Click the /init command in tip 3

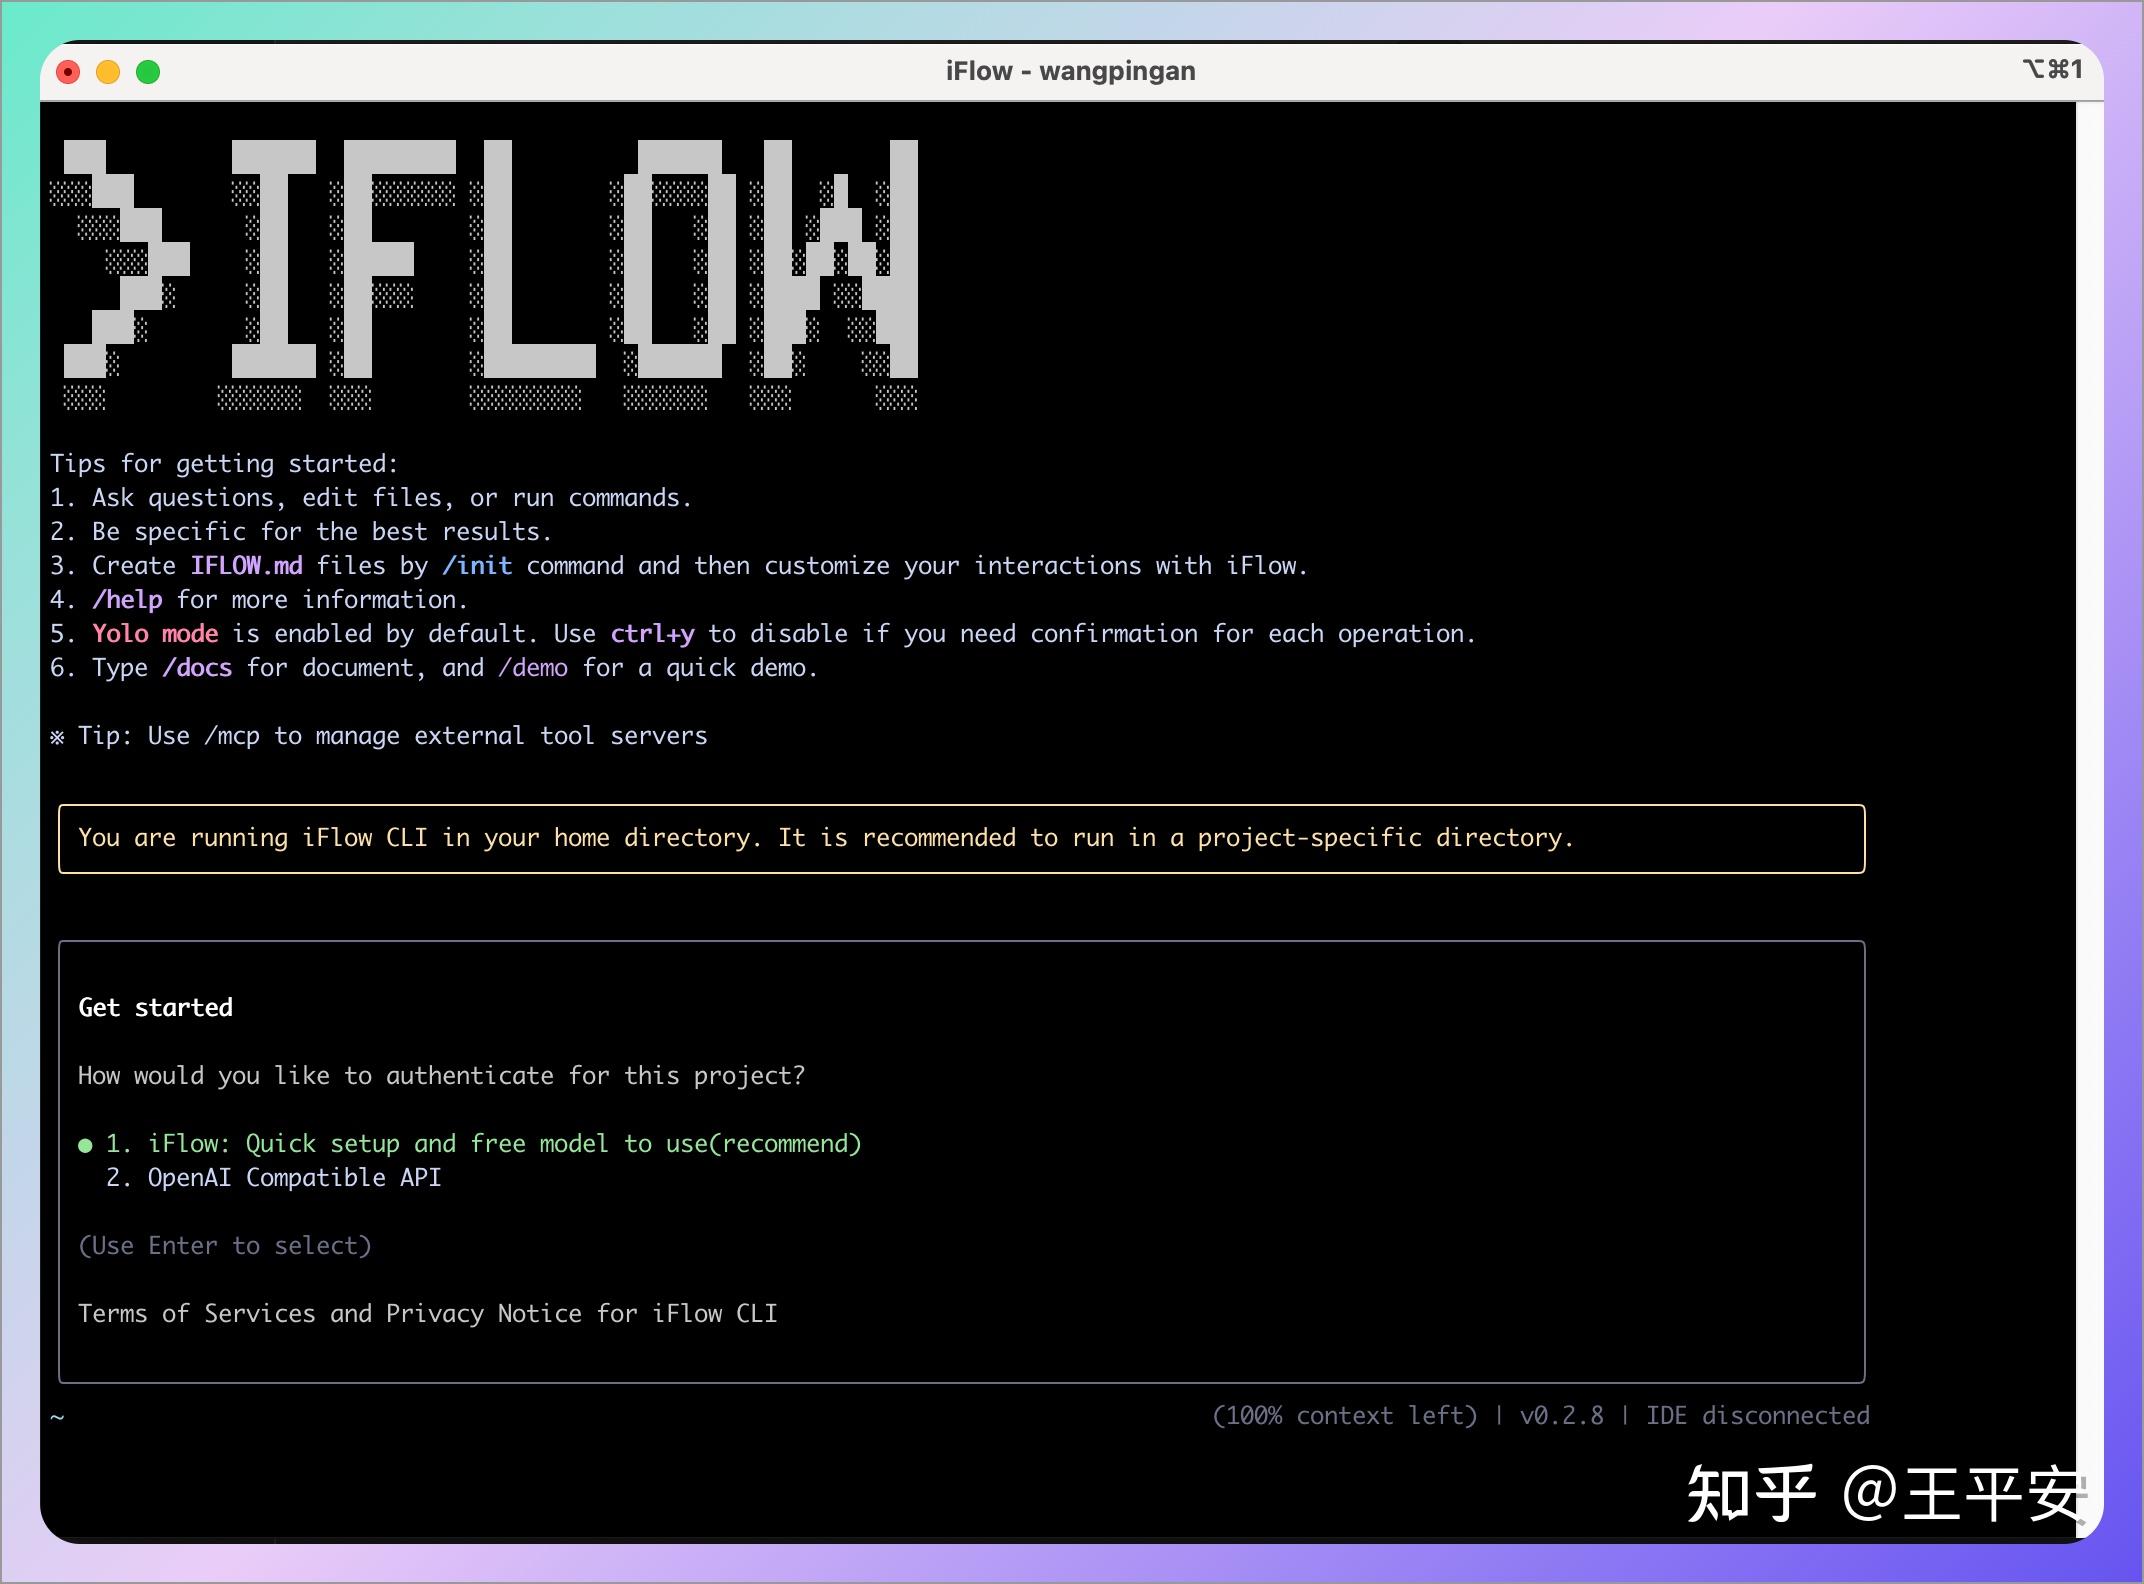coord(479,565)
